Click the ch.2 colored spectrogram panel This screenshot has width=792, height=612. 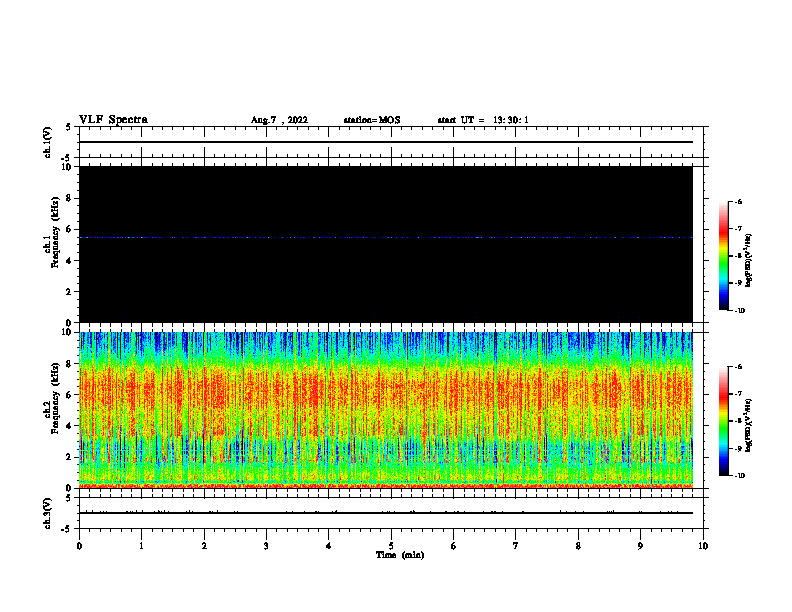click(x=386, y=410)
